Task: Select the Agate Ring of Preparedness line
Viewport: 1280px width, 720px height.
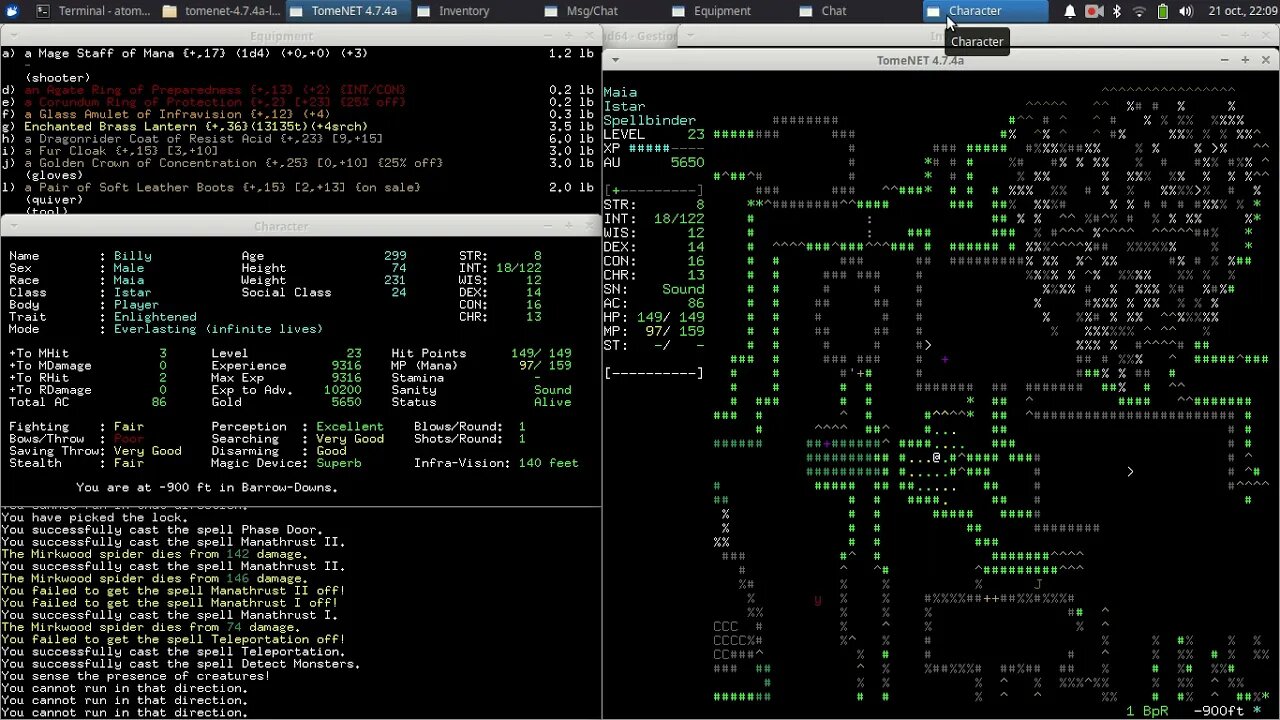Action: pos(300,90)
